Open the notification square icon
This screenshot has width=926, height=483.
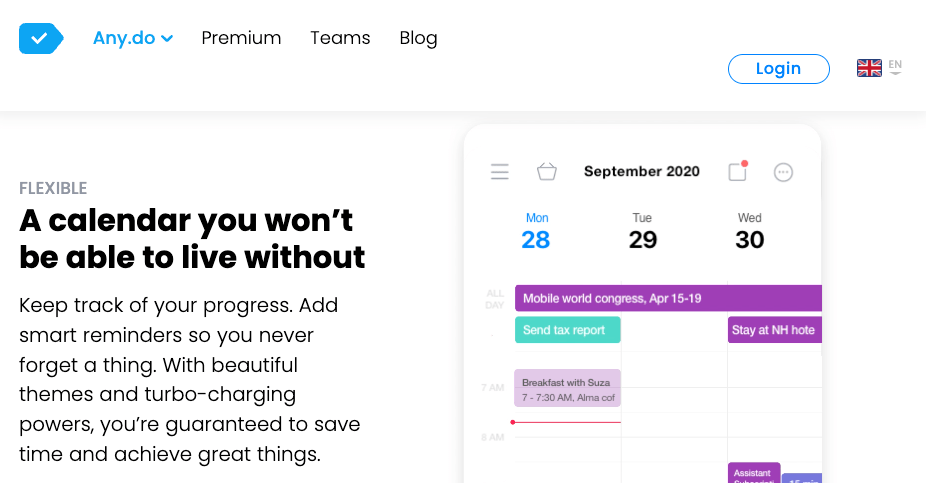click(x=738, y=172)
